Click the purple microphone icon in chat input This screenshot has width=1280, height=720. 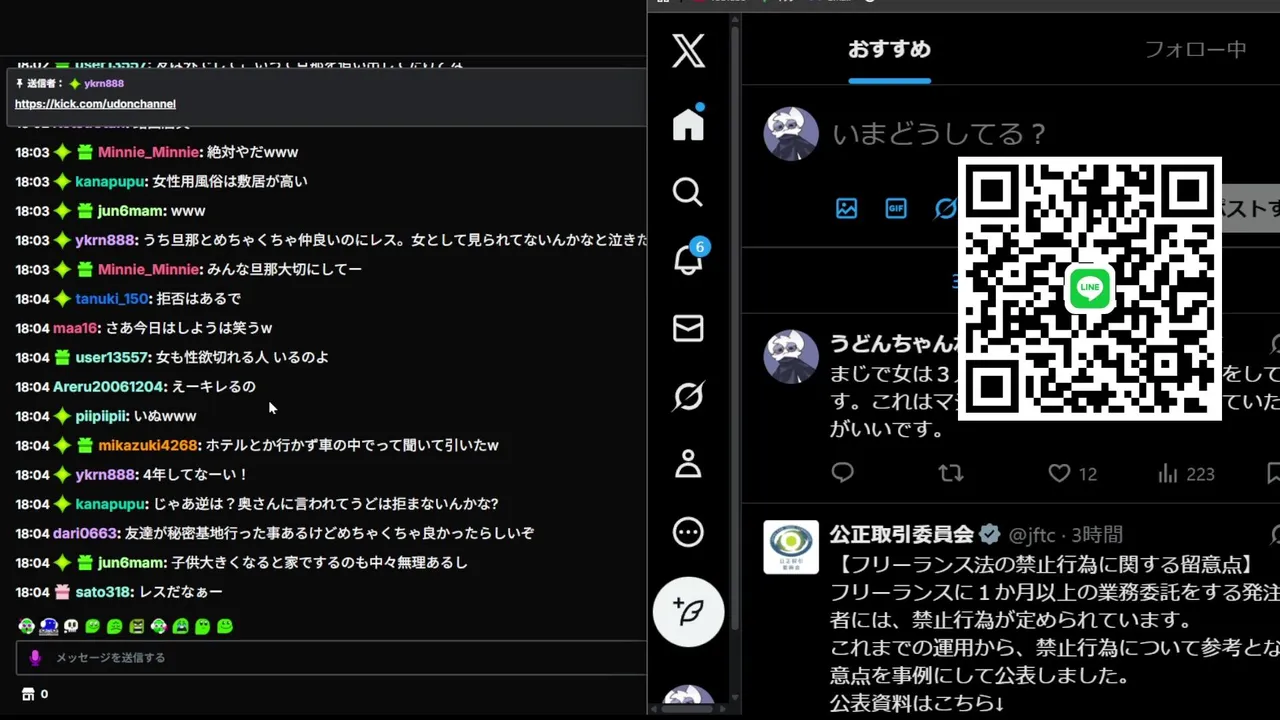click(x=35, y=657)
